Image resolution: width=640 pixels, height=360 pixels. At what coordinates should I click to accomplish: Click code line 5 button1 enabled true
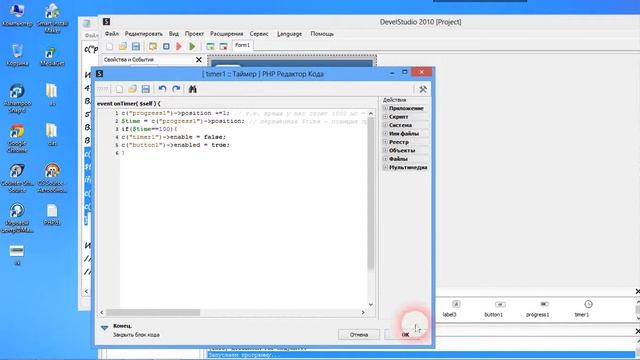click(x=176, y=145)
